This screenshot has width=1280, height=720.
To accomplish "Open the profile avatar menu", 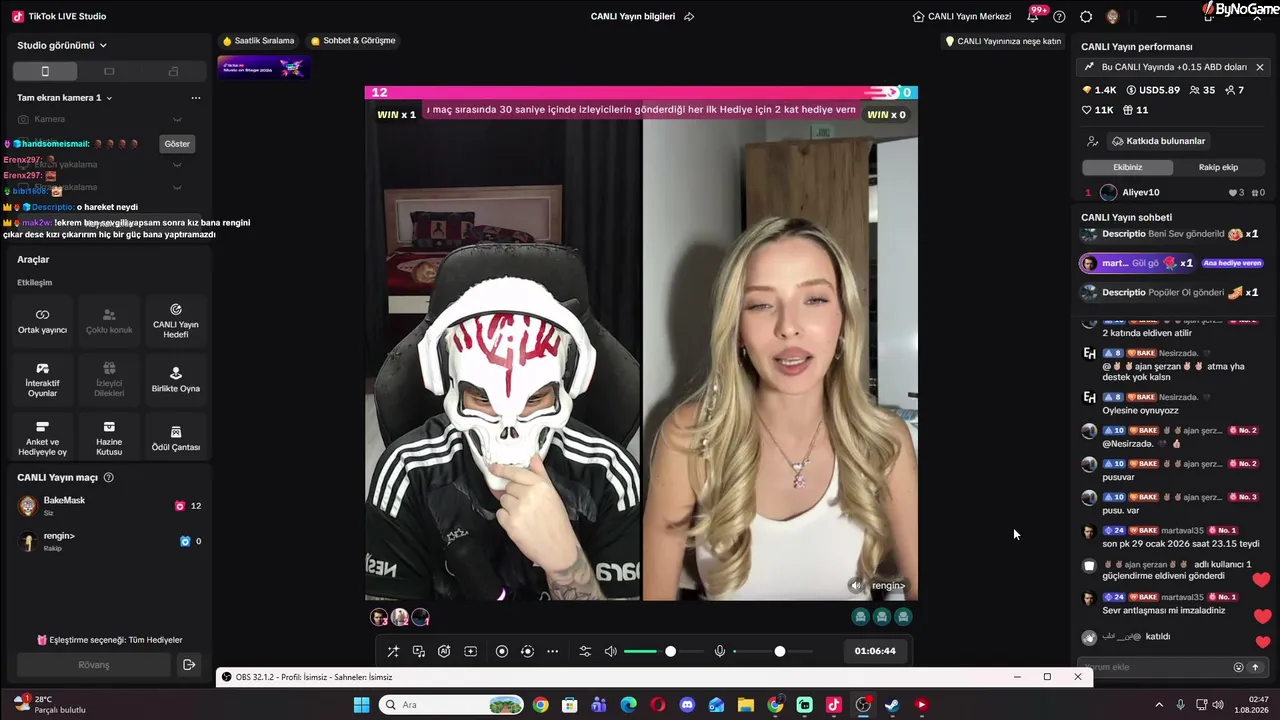I will [x=1112, y=16].
